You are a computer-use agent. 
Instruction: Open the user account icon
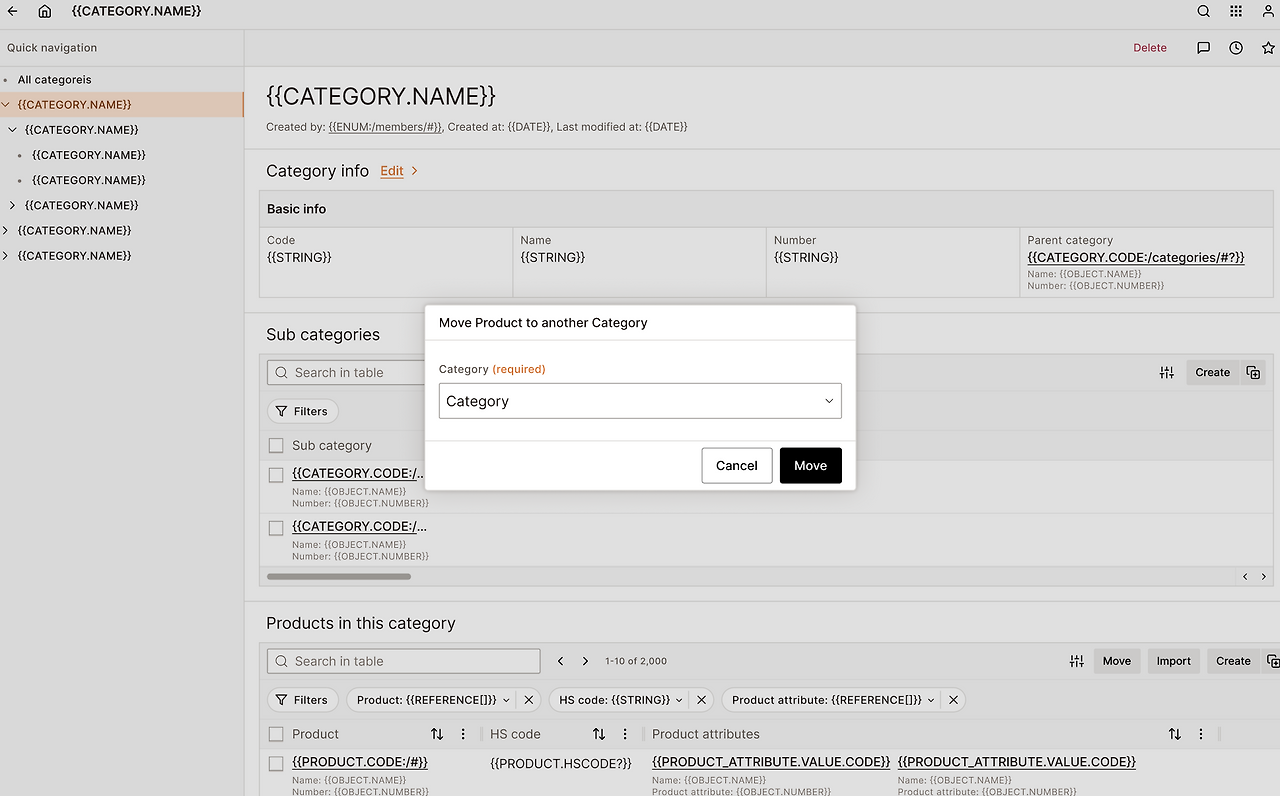[x=1268, y=11]
